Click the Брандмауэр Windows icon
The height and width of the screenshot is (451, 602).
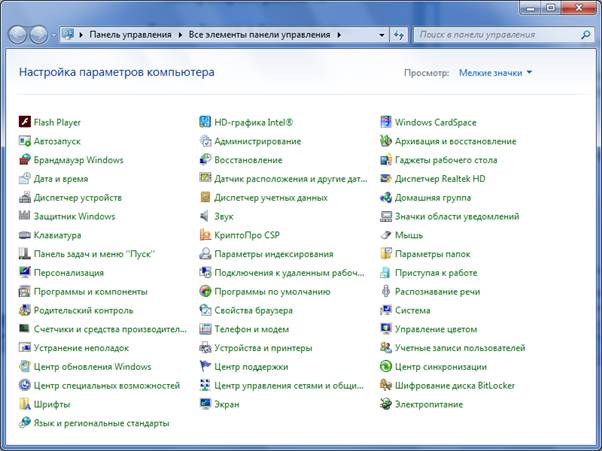pos(25,160)
